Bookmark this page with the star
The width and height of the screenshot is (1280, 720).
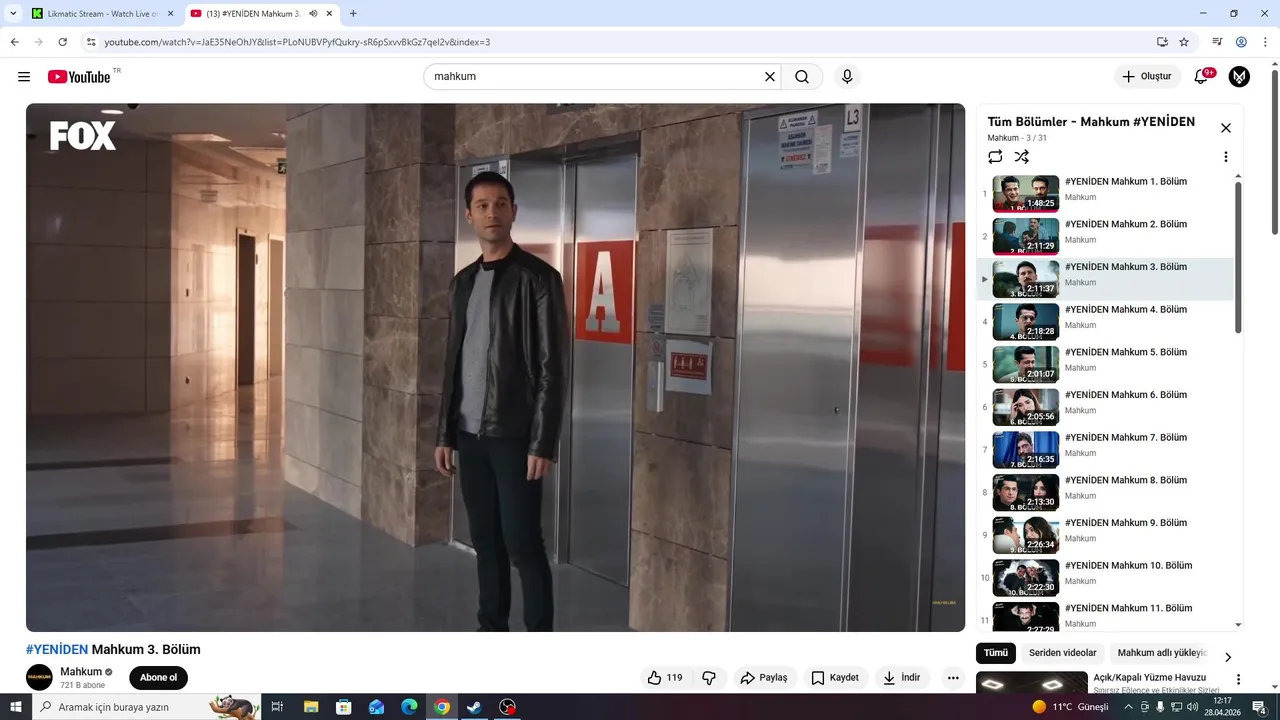pos(1184,42)
